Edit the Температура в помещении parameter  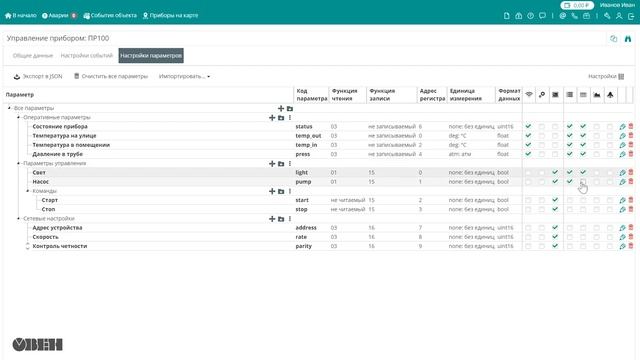point(622,145)
